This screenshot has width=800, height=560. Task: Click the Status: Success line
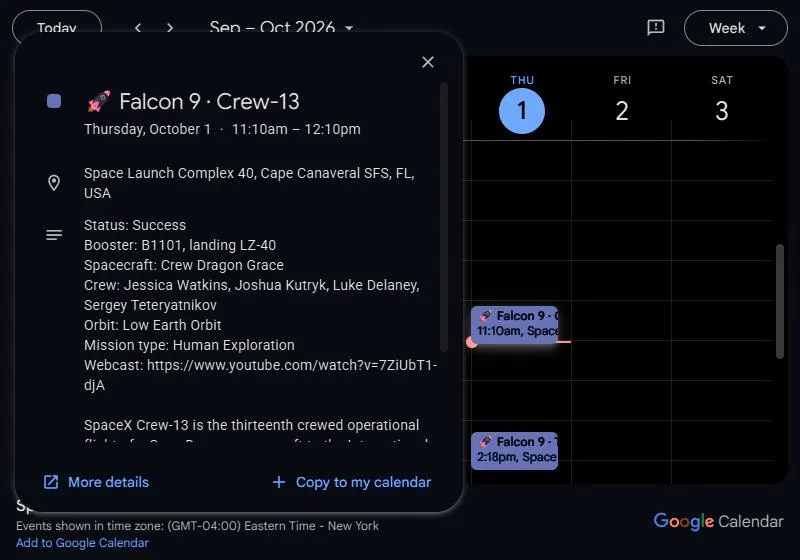click(x=135, y=225)
